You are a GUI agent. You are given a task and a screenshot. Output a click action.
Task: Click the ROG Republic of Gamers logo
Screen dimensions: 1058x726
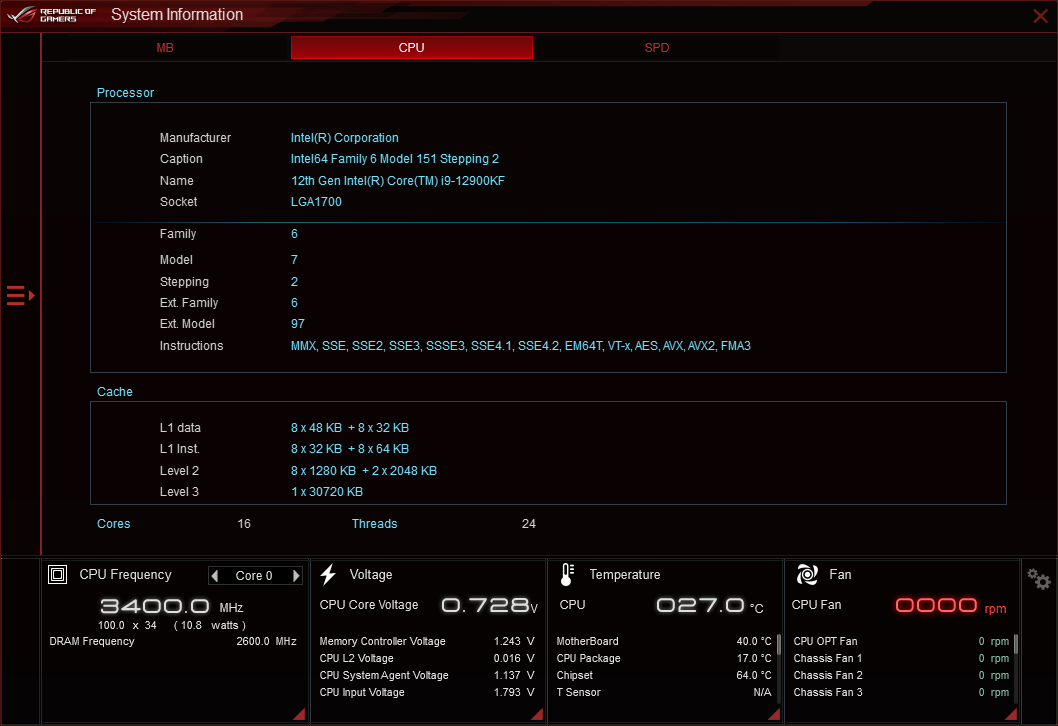coord(52,15)
